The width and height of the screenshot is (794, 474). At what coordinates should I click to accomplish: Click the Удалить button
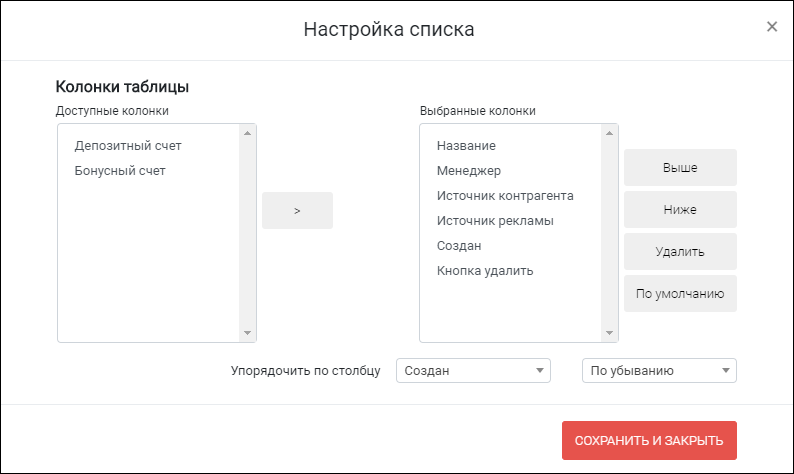(x=680, y=252)
